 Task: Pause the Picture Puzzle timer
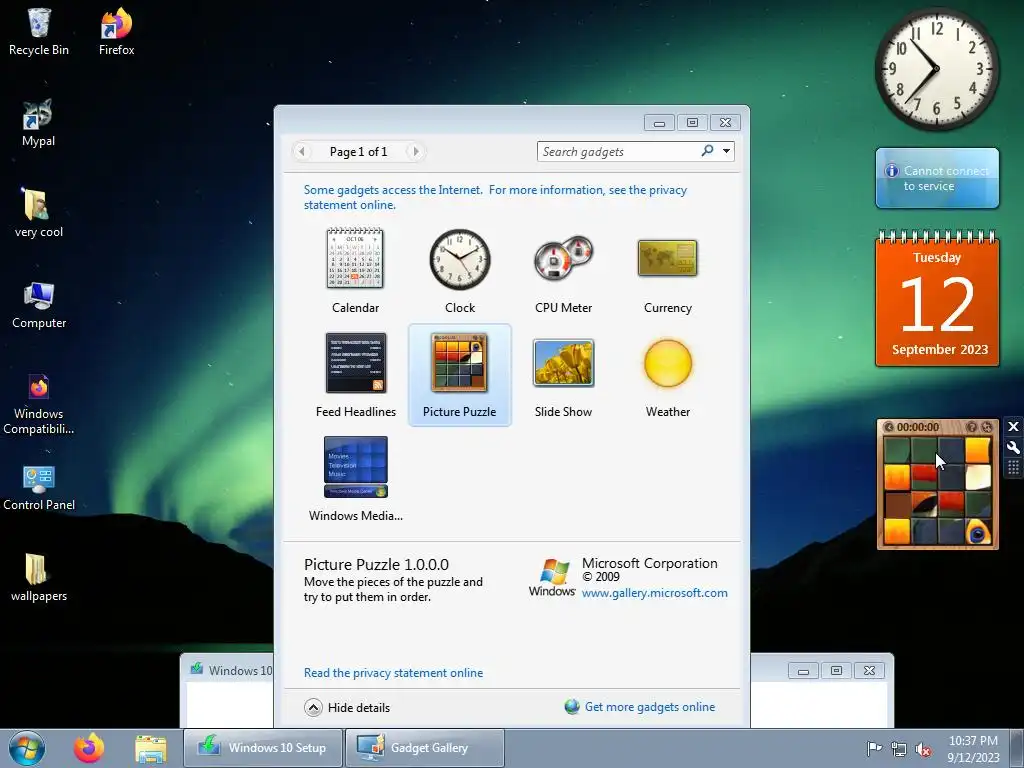889,427
